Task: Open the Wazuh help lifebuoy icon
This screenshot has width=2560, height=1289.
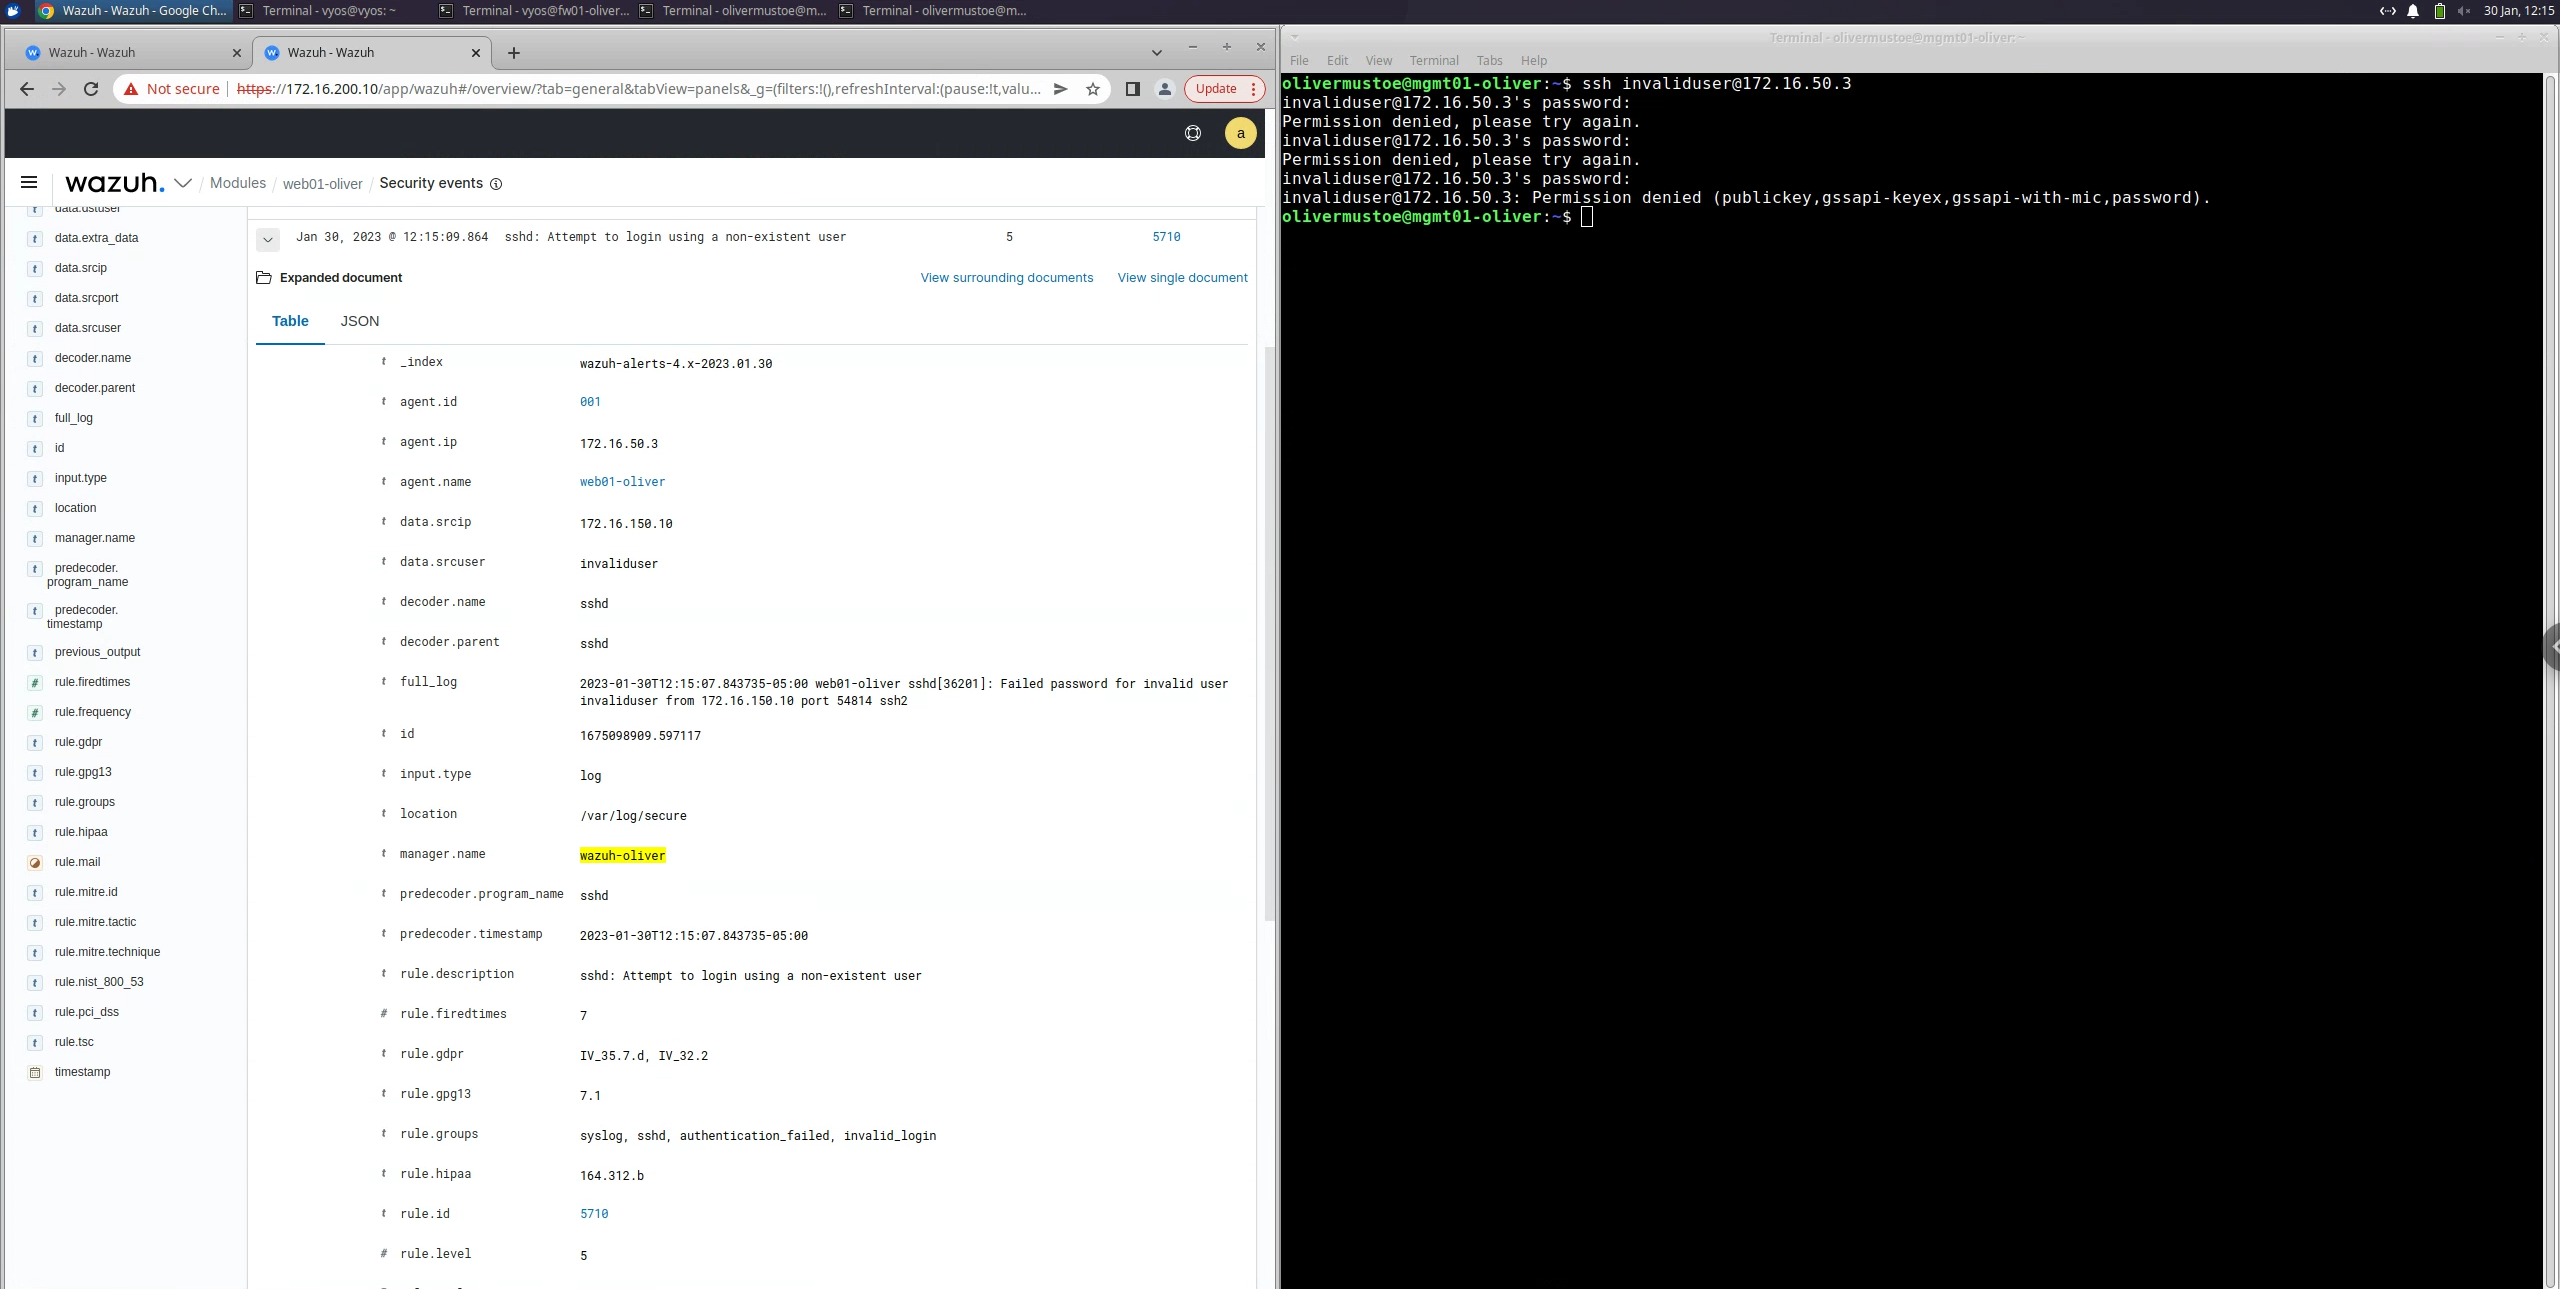Action: tap(1193, 133)
